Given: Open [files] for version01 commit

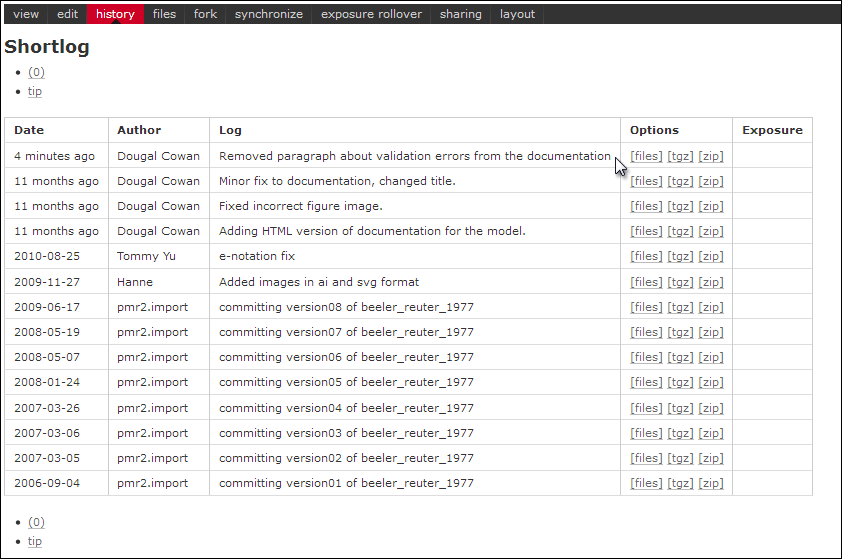Looking at the screenshot, I should [646, 483].
